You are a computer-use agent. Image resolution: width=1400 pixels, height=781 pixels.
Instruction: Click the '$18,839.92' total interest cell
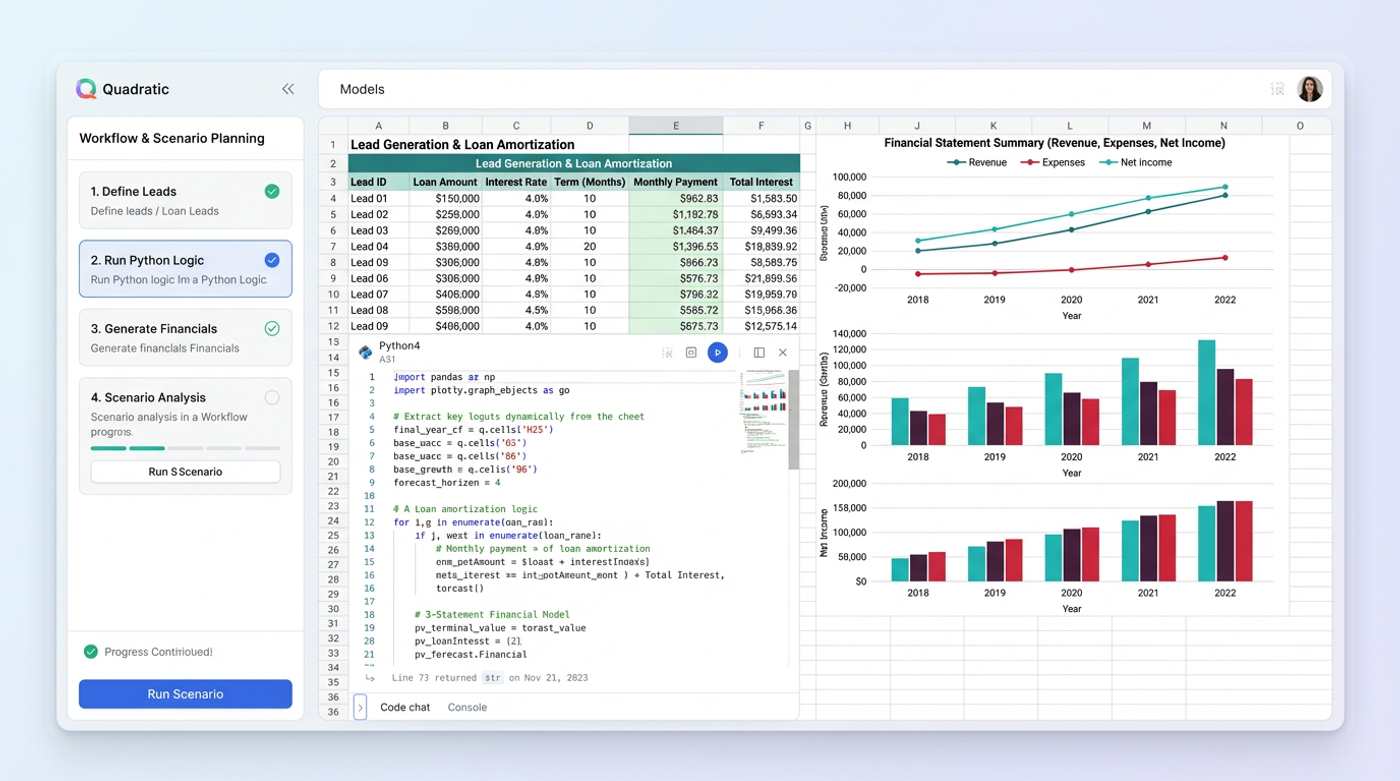762,246
